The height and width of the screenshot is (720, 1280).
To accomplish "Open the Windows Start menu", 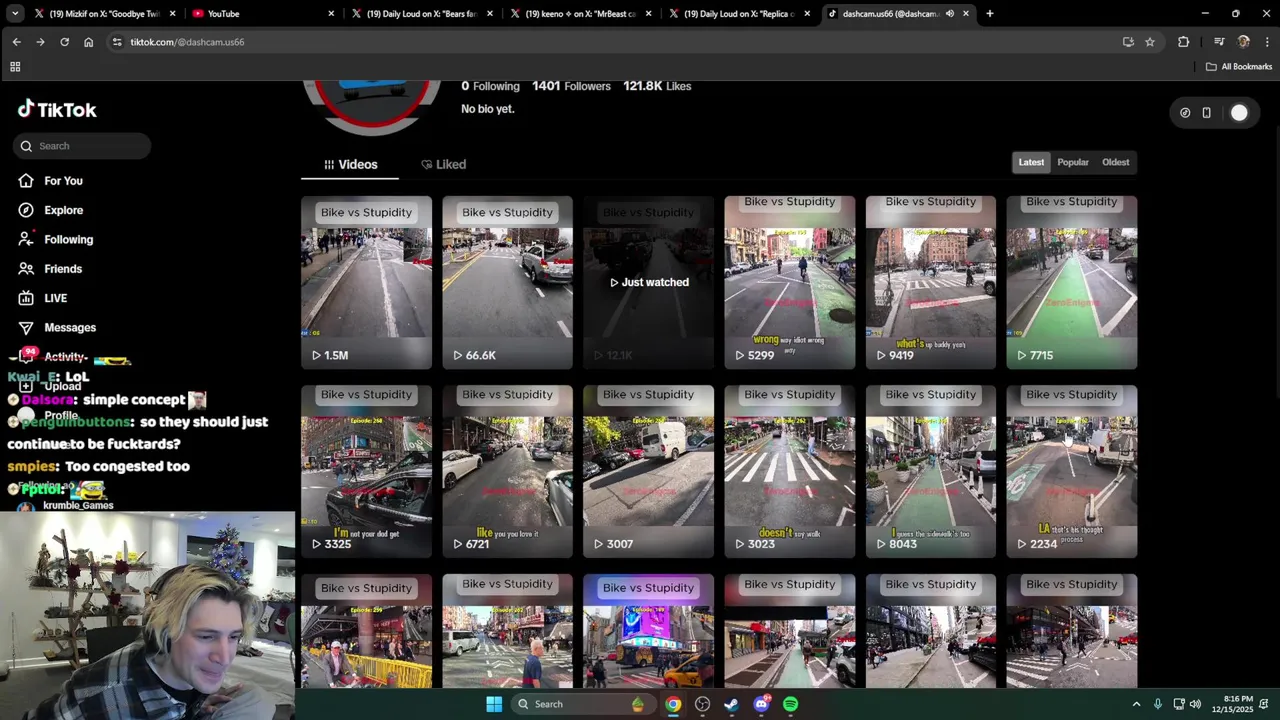I will (494, 704).
